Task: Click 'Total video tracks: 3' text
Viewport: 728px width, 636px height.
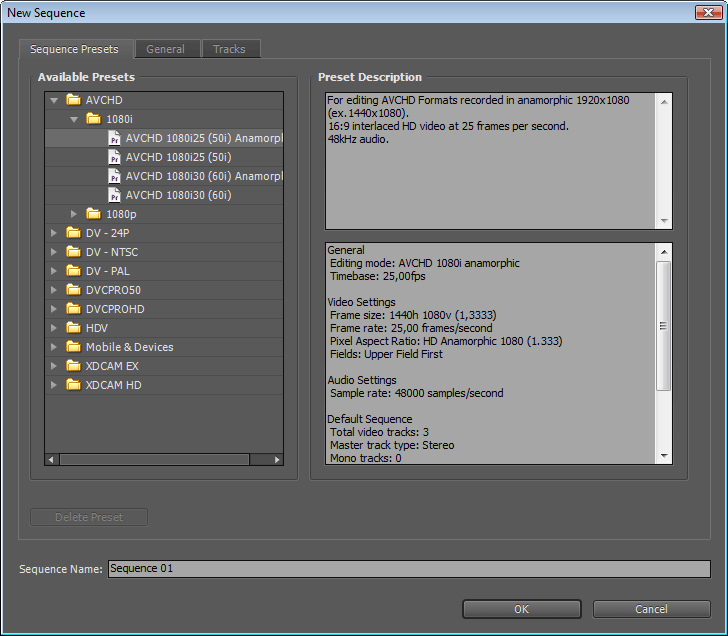Action: tap(379, 432)
